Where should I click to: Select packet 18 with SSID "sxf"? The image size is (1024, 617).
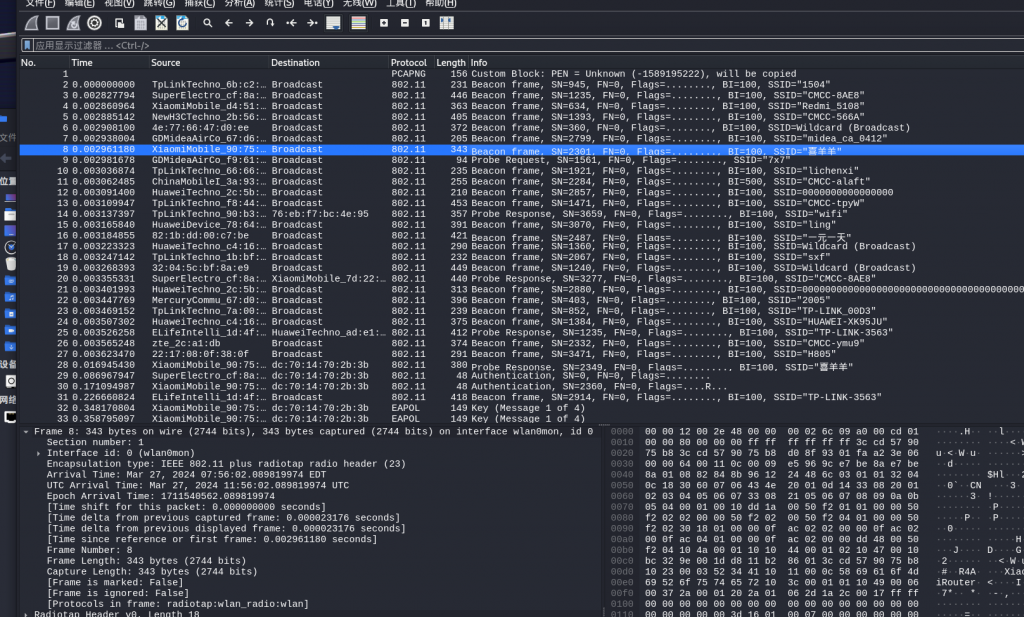tap(522, 257)
